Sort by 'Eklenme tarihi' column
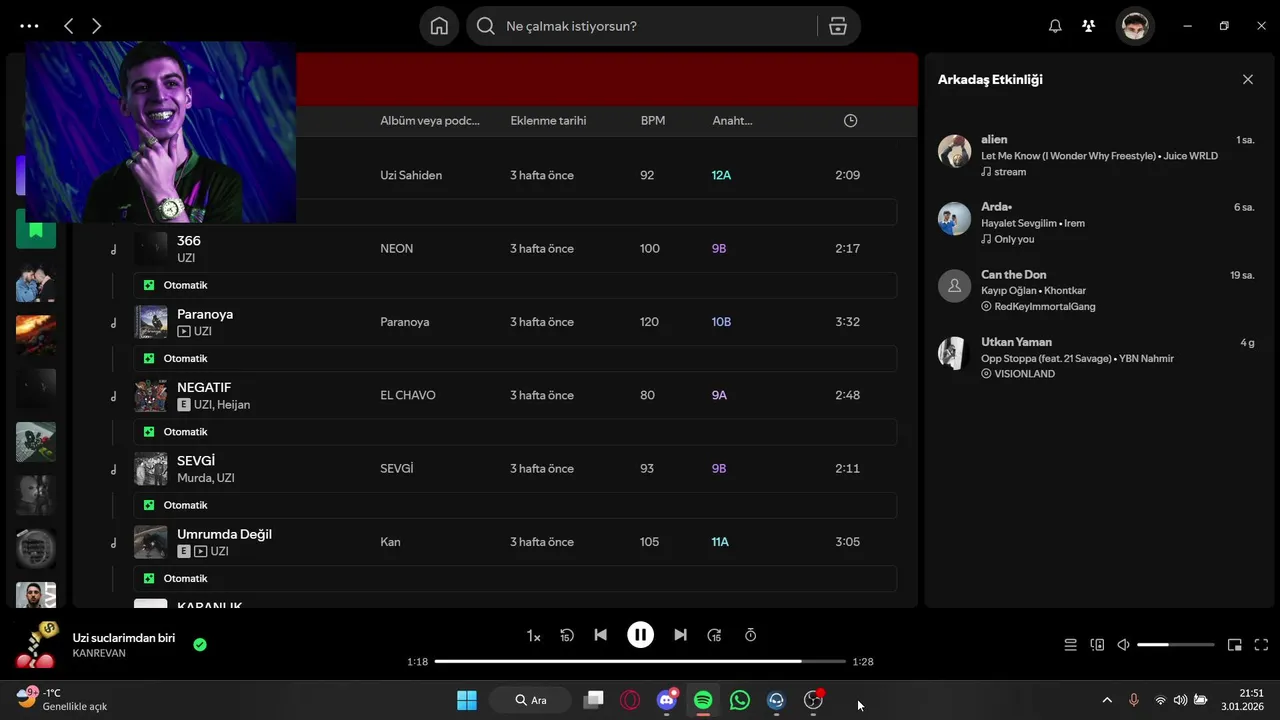Viewport: 1280px width, 720px height. coord(548,121)
